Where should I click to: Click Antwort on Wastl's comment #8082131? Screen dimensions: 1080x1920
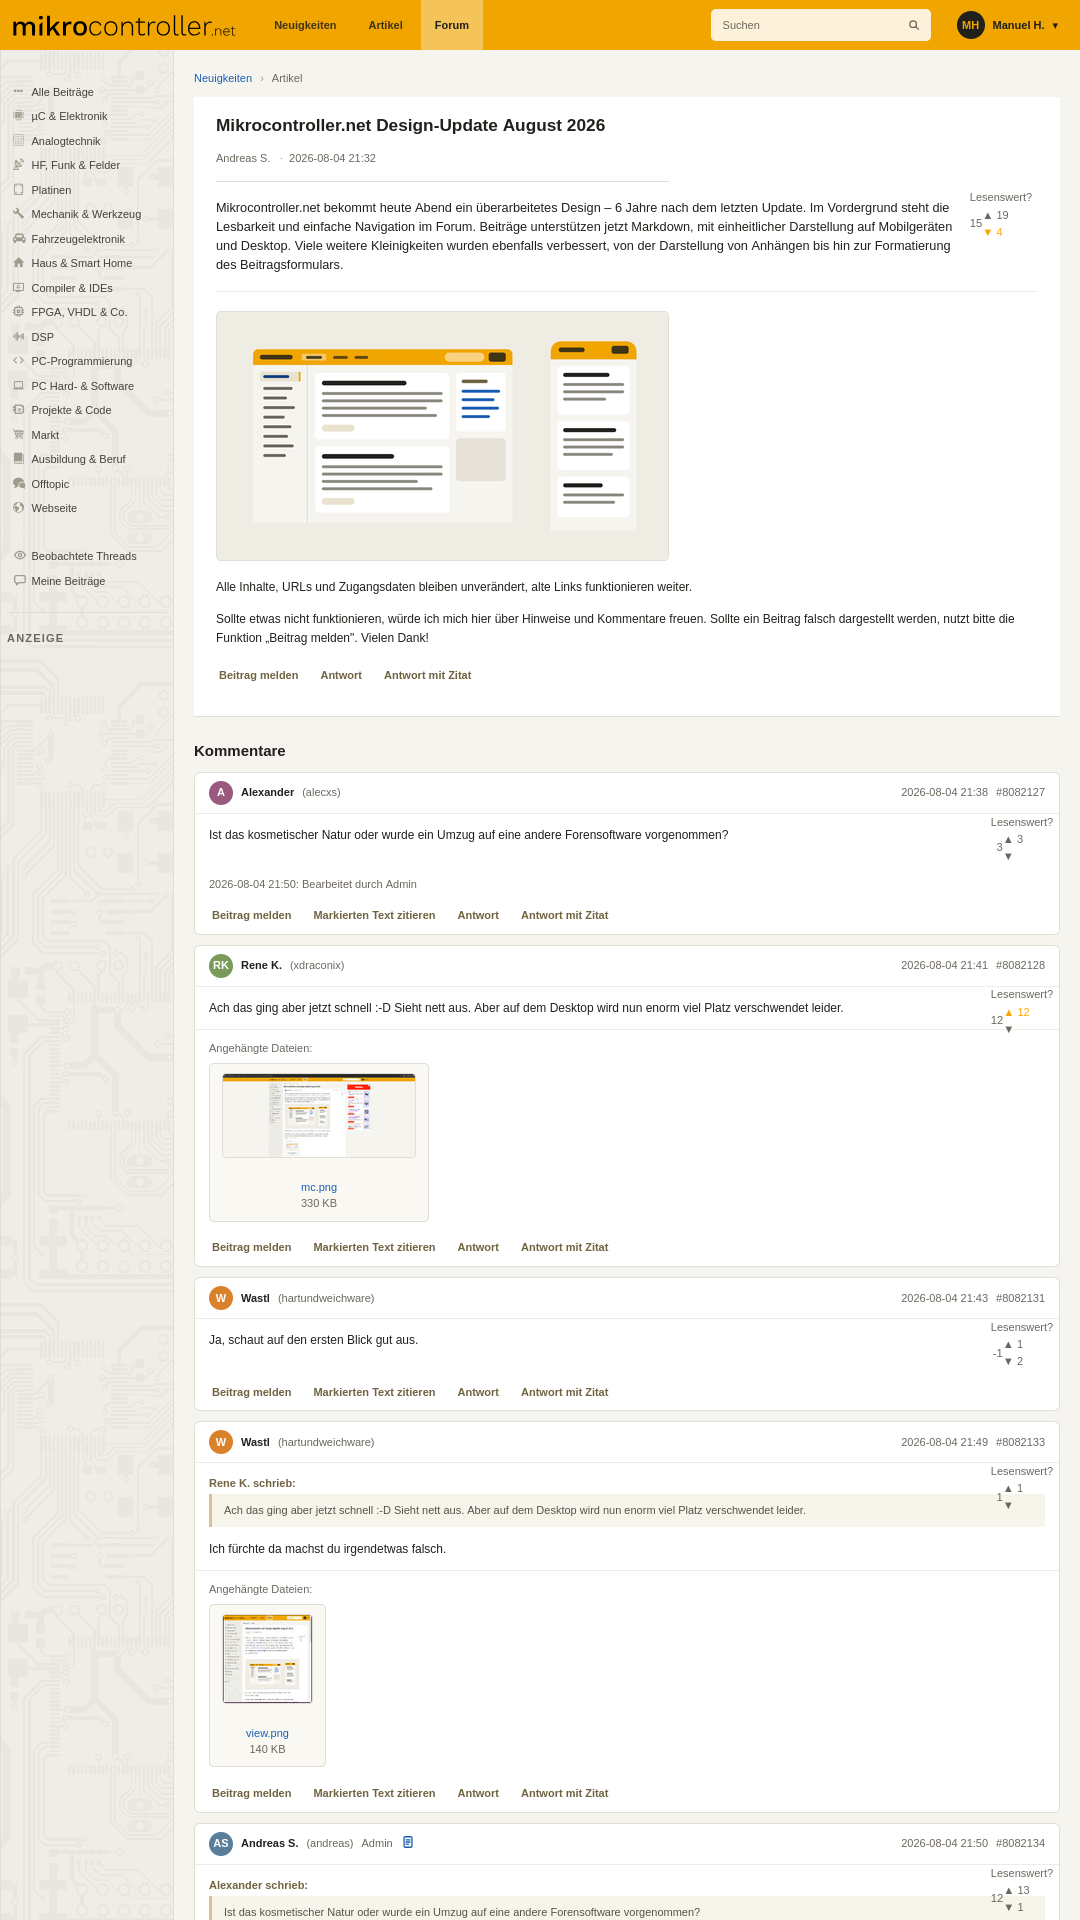[478, 1392]
